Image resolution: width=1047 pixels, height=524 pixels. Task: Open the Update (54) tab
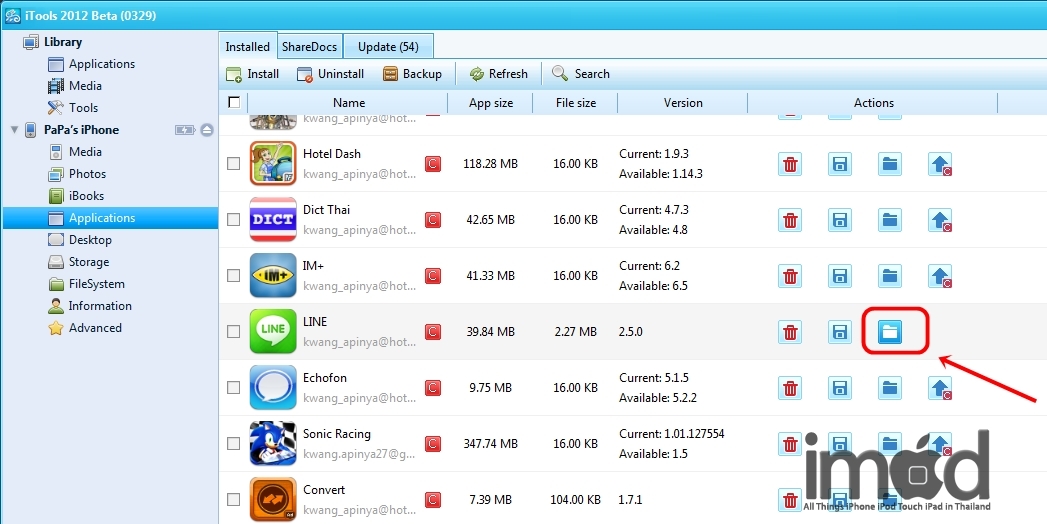(388, 47)
